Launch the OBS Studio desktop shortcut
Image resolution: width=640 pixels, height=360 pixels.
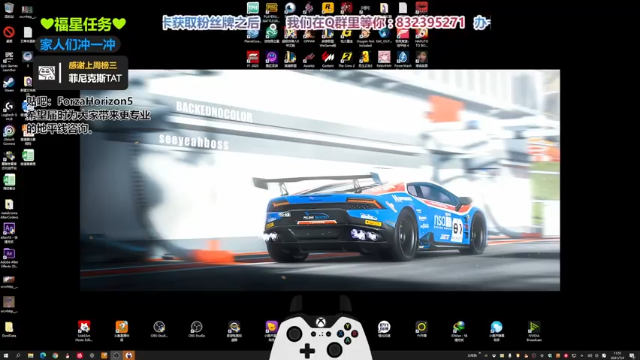point(196,329)
